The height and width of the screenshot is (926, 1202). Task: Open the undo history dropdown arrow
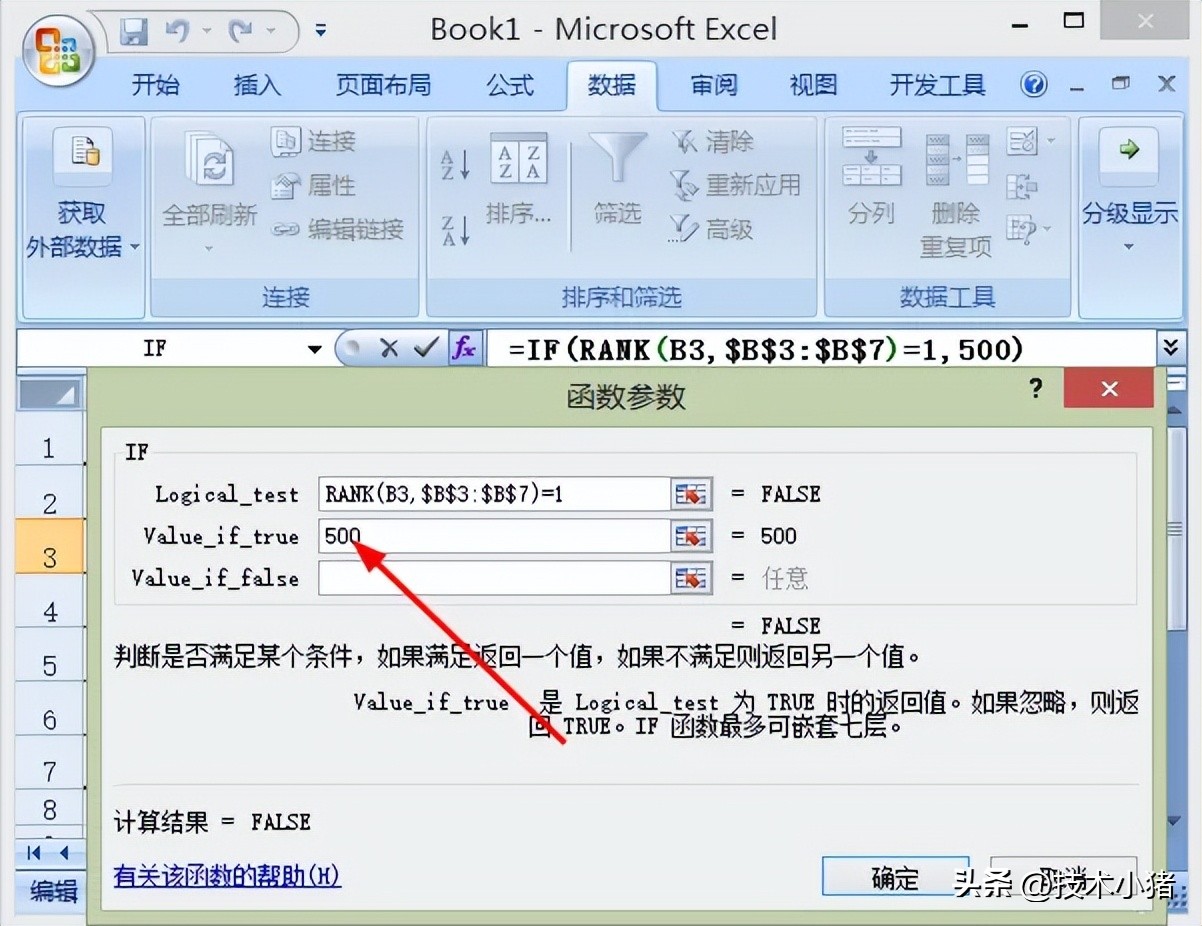[205, 32]
